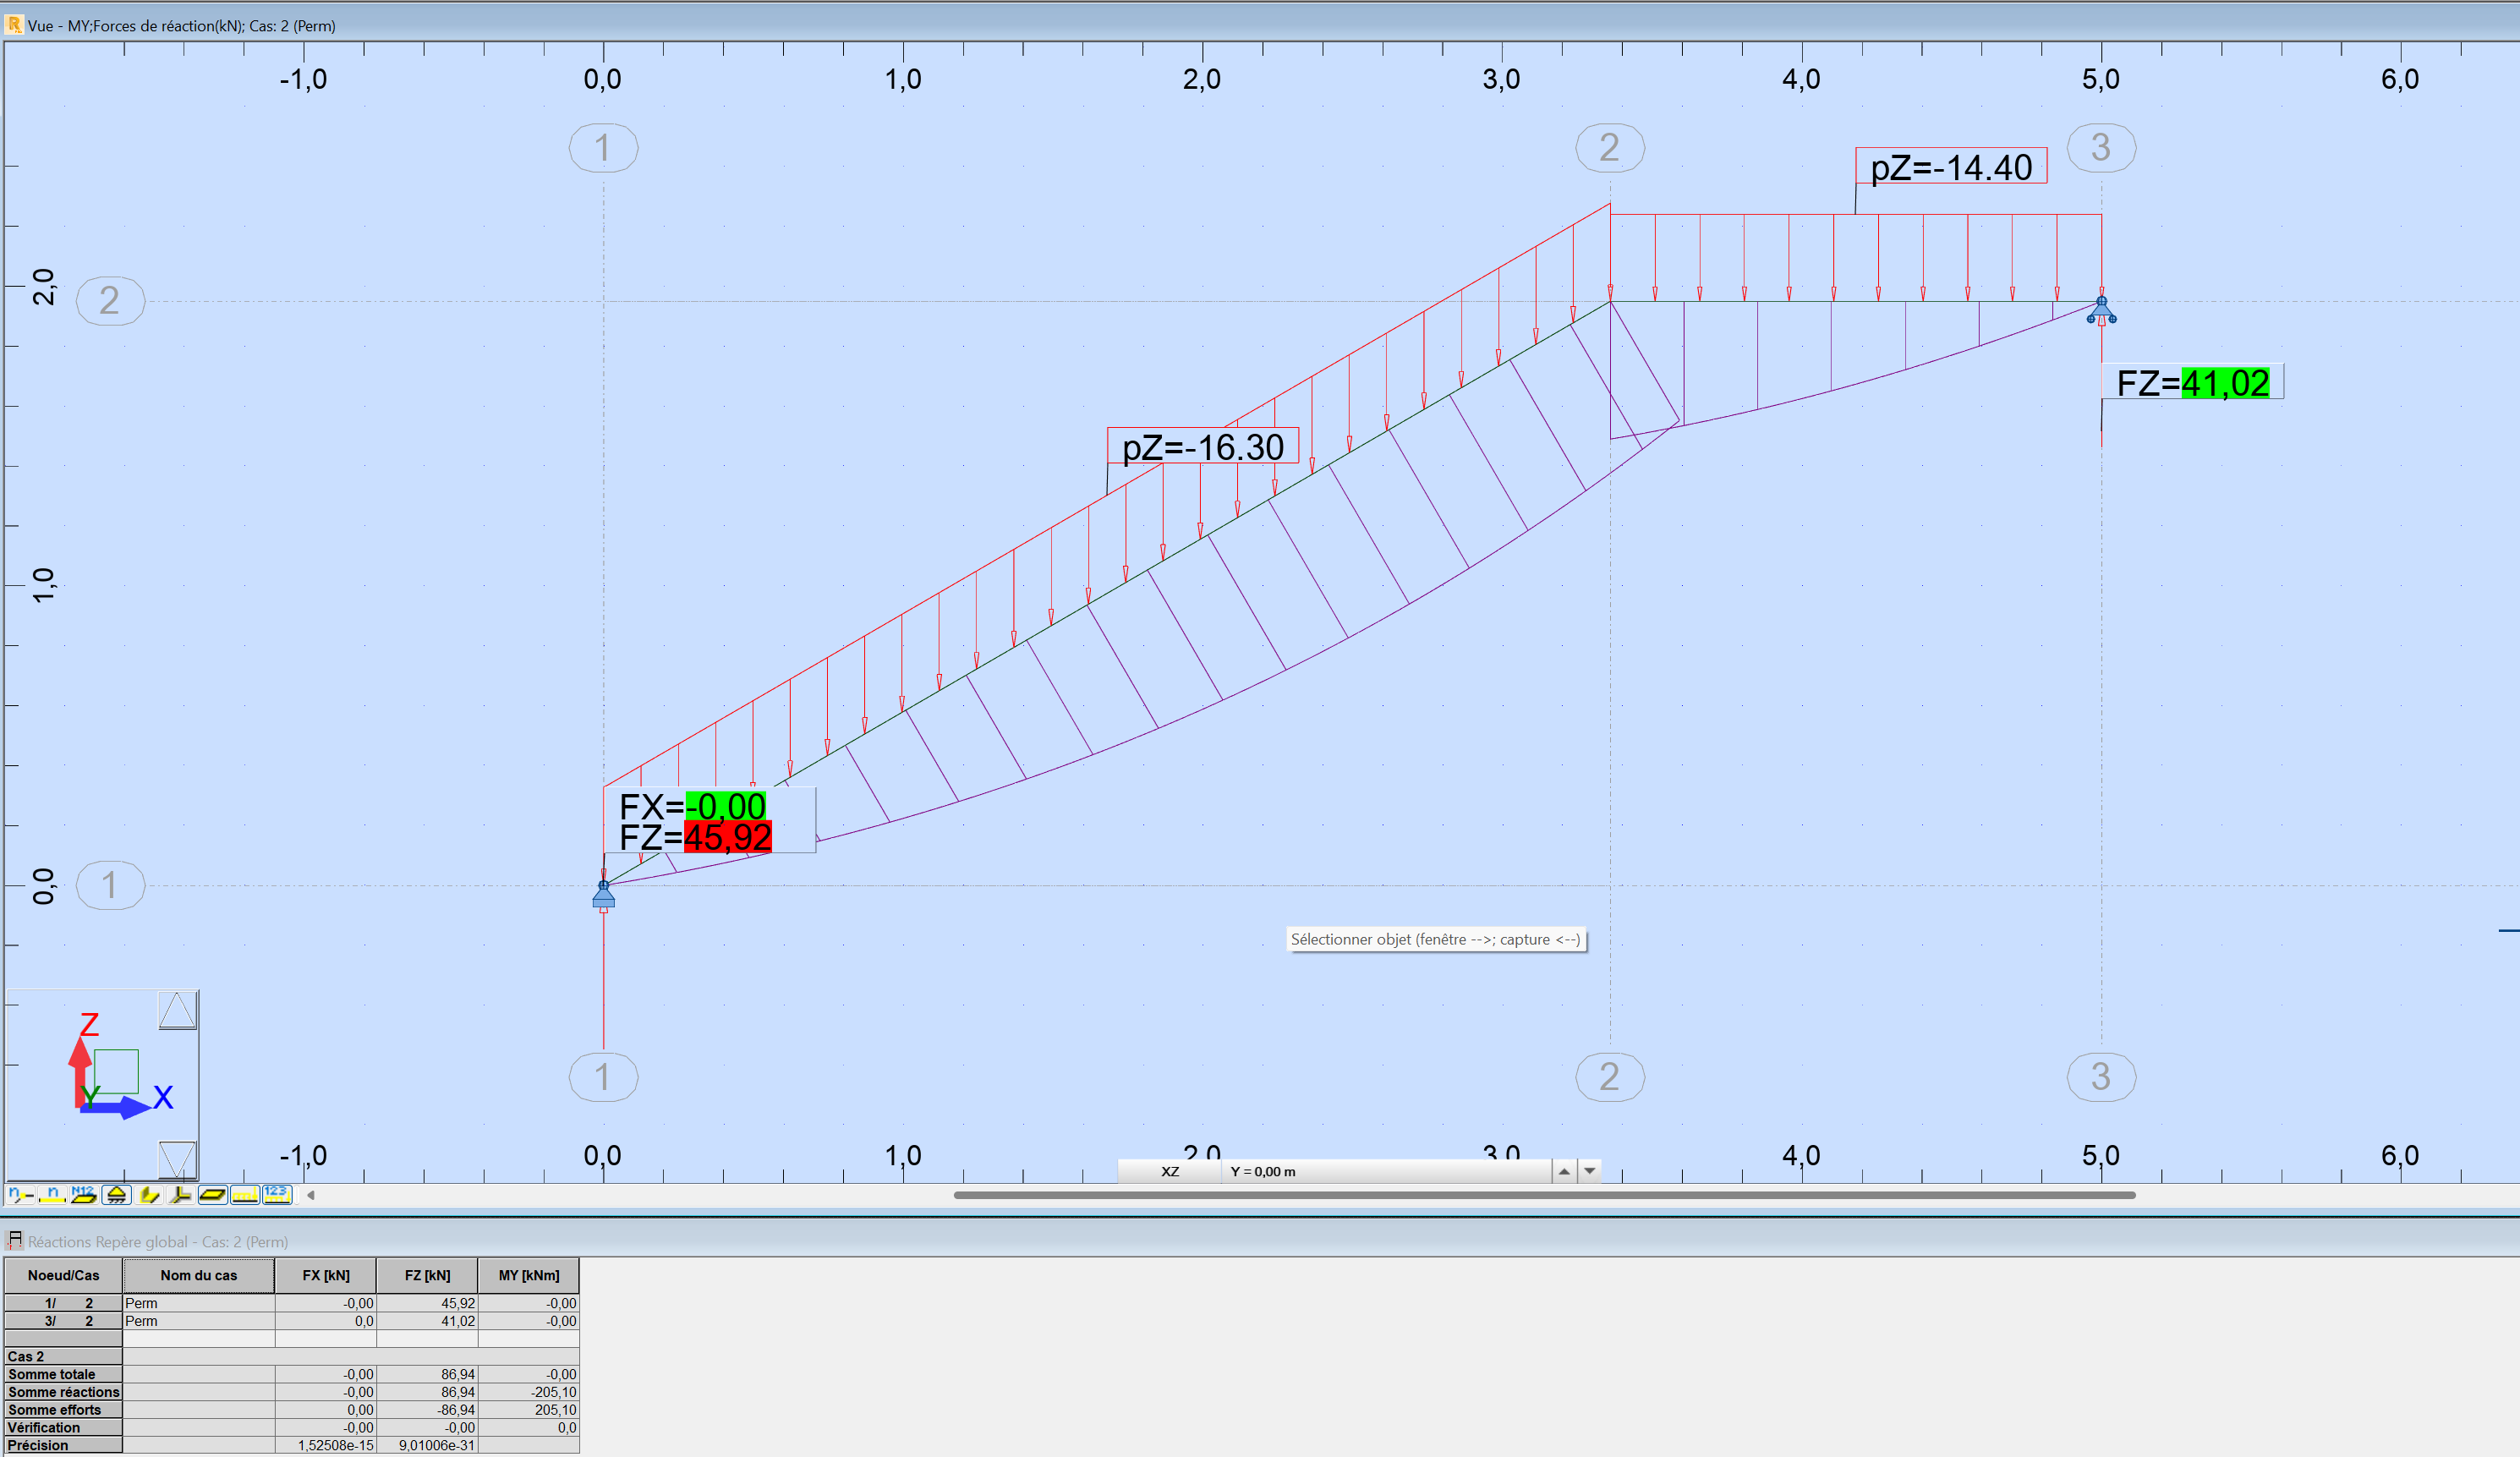Image resolution: width=2520 pixels, height=1457 pixels.
Task: Click the Noeud/Cas column header
Action: 63,1275
